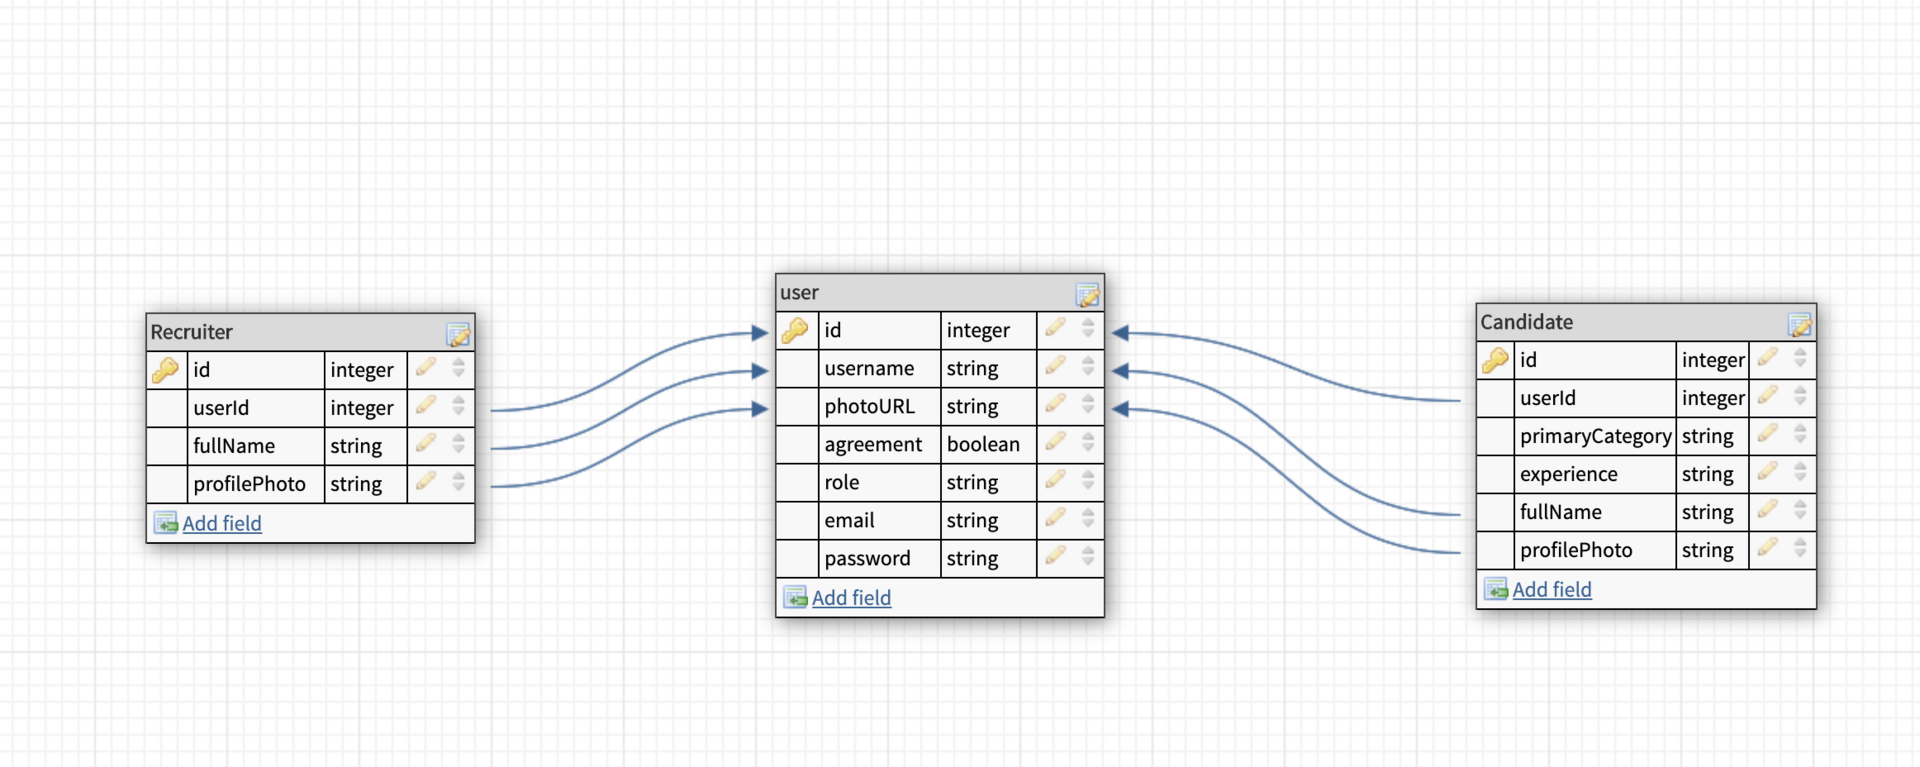The width and height of the screenshot is (1920, 767).
Task: Select userId field name in Recruiter table
Action: click(221, 408)
